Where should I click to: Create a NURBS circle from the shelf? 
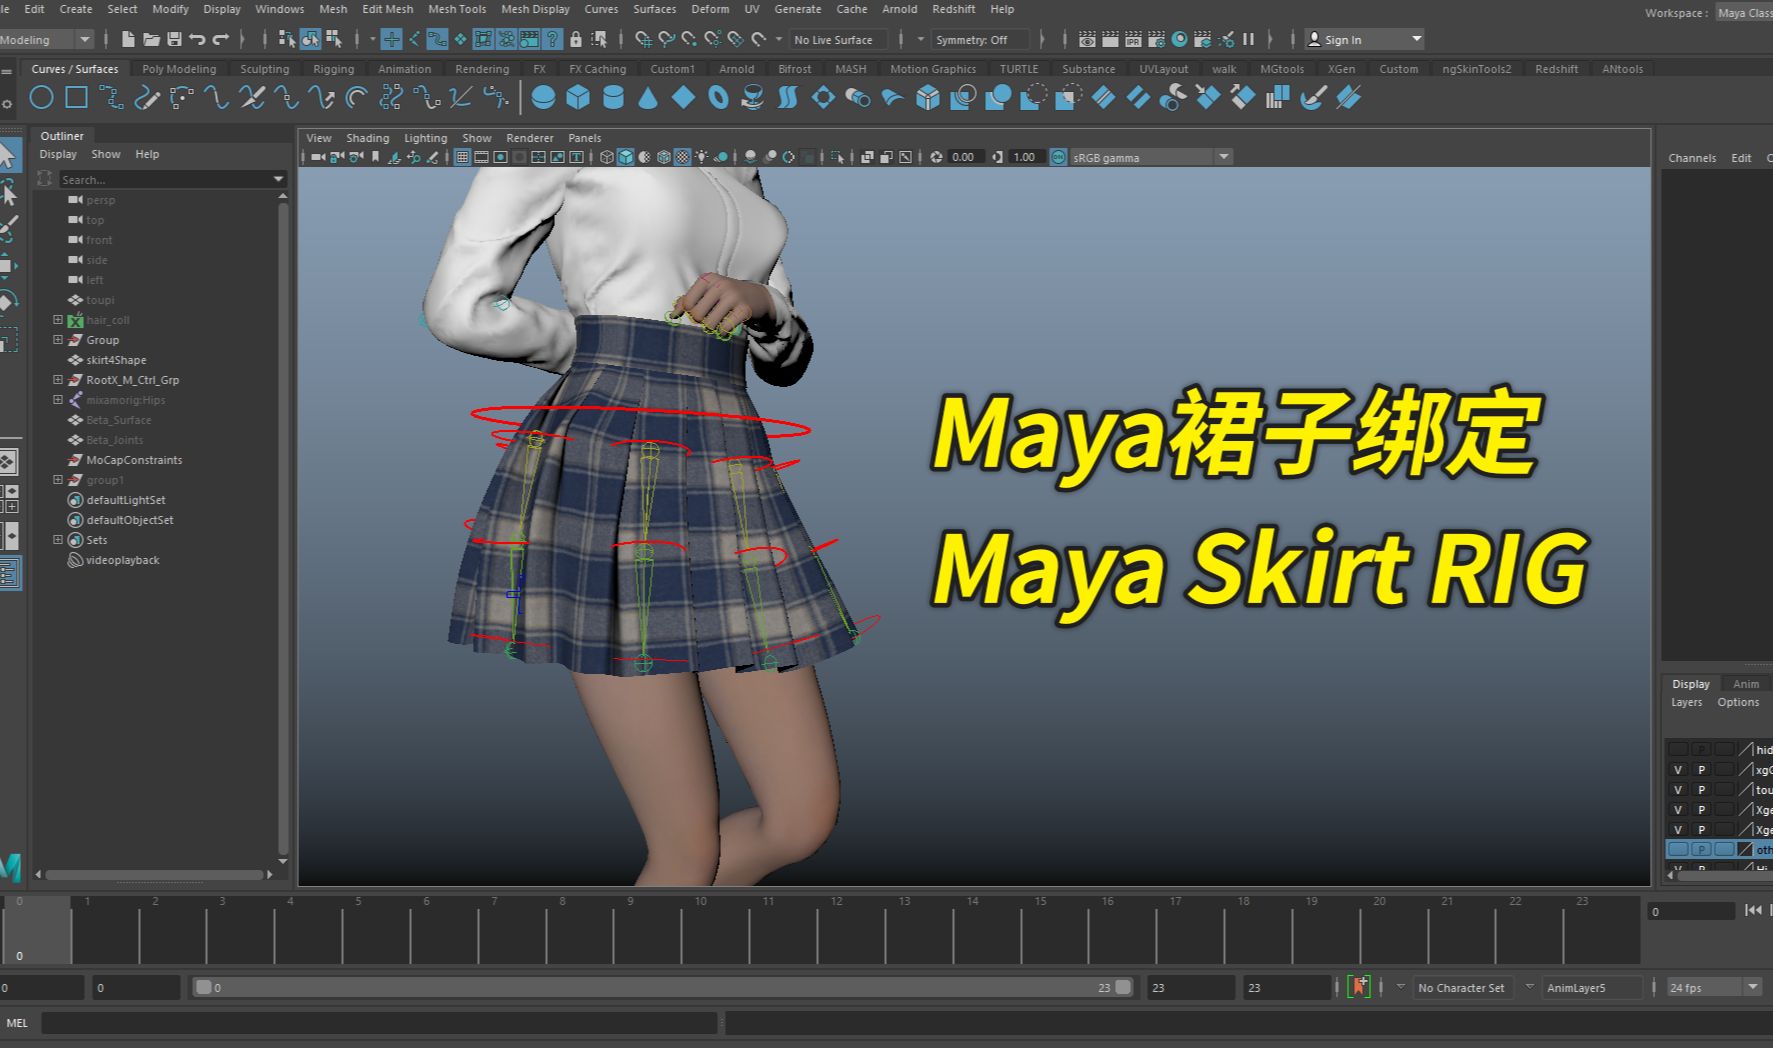tap(41, 97)
